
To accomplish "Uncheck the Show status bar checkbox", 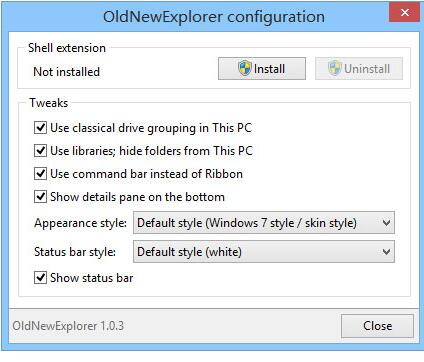I will coord(40,277).
